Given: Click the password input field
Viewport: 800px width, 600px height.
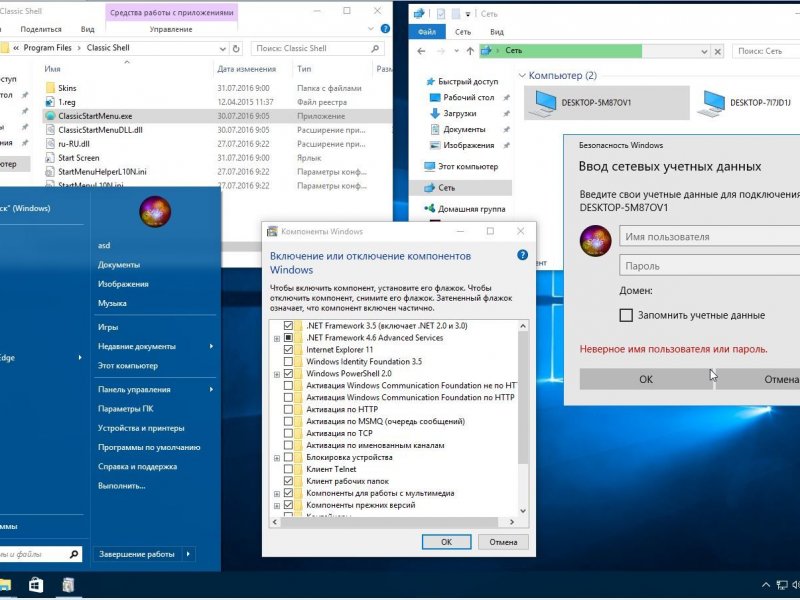Looking at the screenshot, I should tap(710, 266).
